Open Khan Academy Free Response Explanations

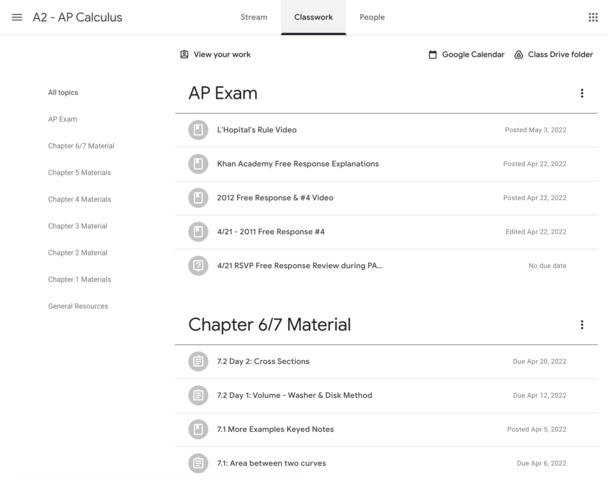pos(298,164)
